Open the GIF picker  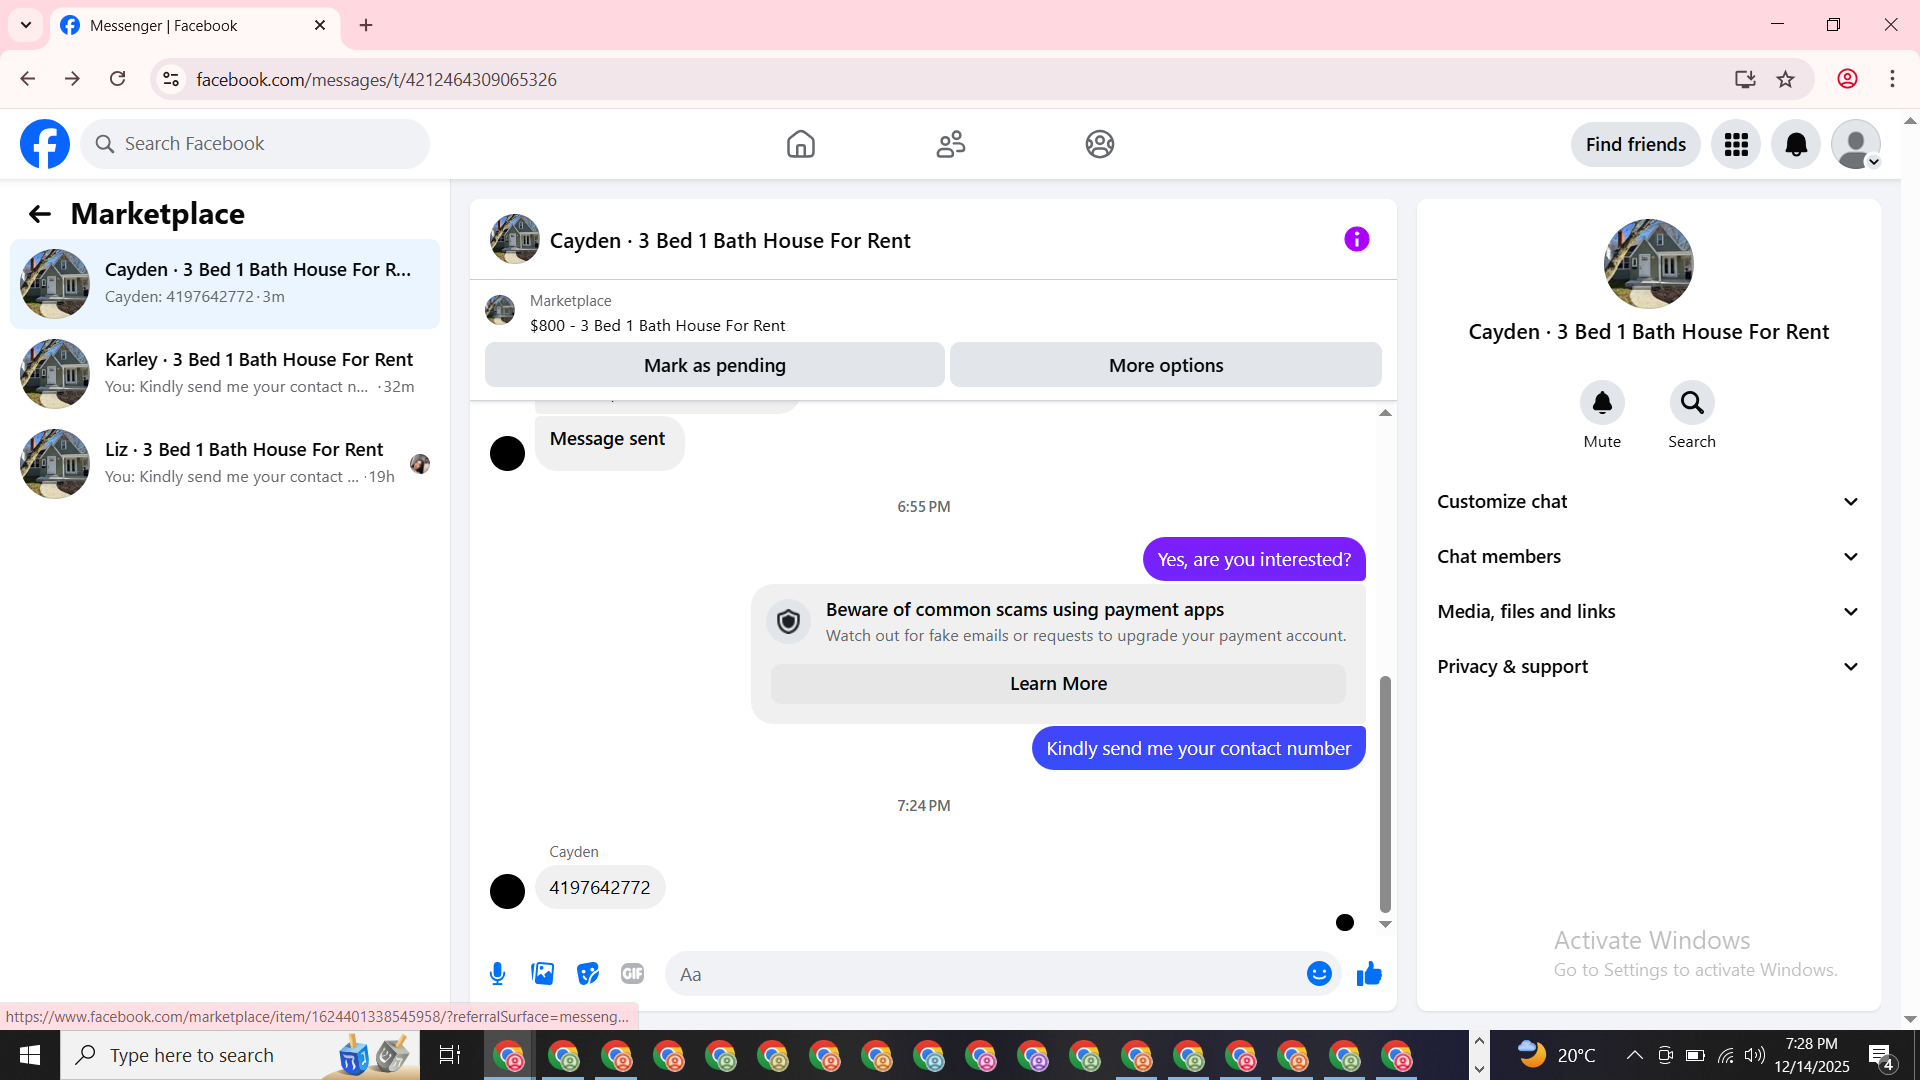tap(632, 974)
